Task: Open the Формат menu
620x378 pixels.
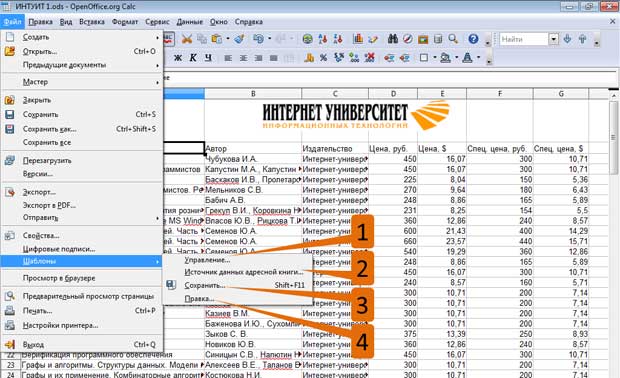Action: coord(125,22)
